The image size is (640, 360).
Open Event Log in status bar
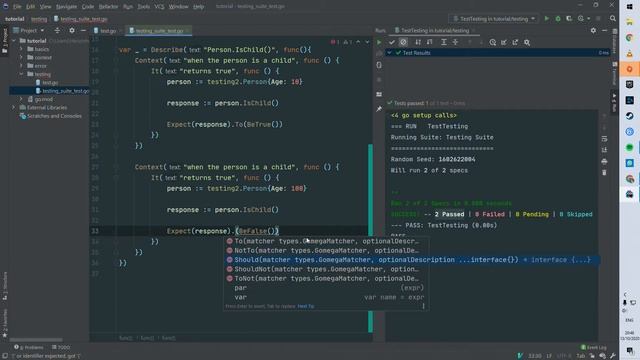[594, 347]
